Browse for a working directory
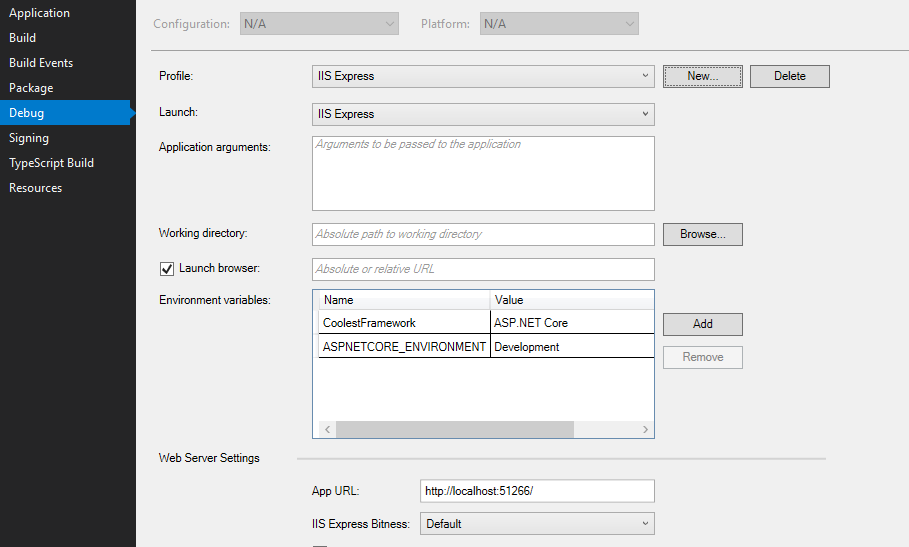This screenshot has width=909, height=547. tap(703, 234)
